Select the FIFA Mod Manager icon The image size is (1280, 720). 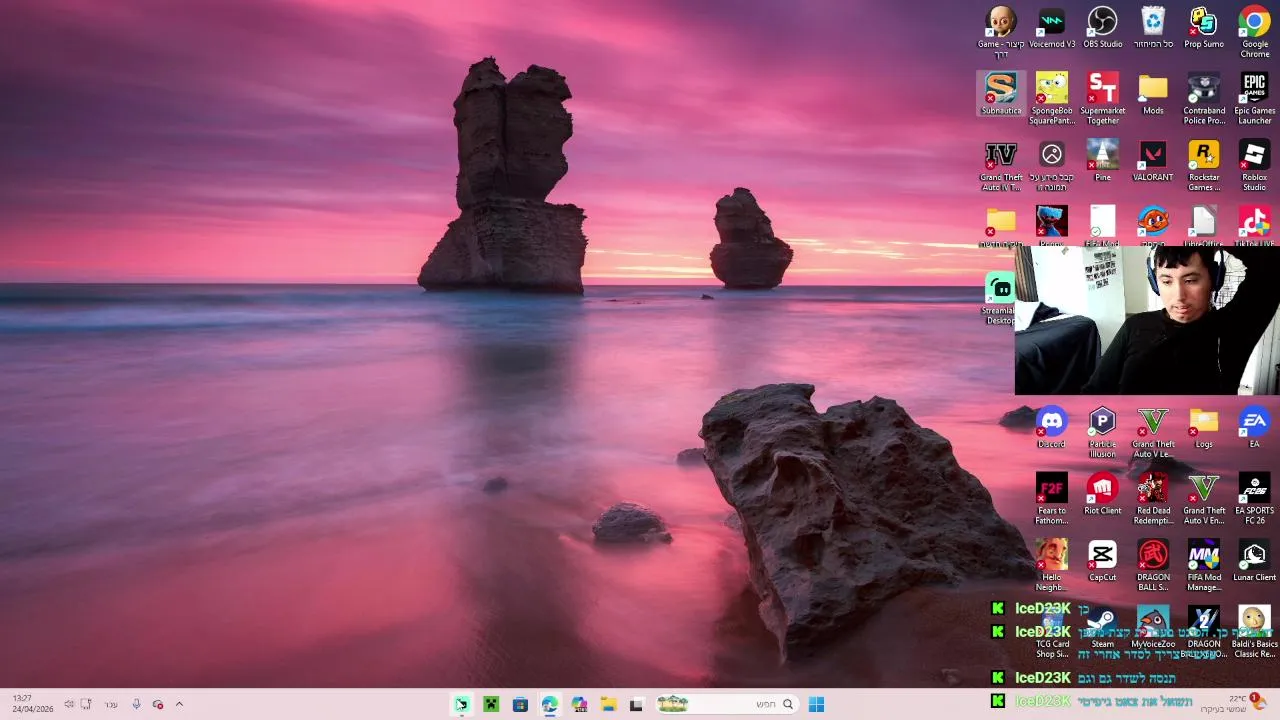coord(1204,565)
